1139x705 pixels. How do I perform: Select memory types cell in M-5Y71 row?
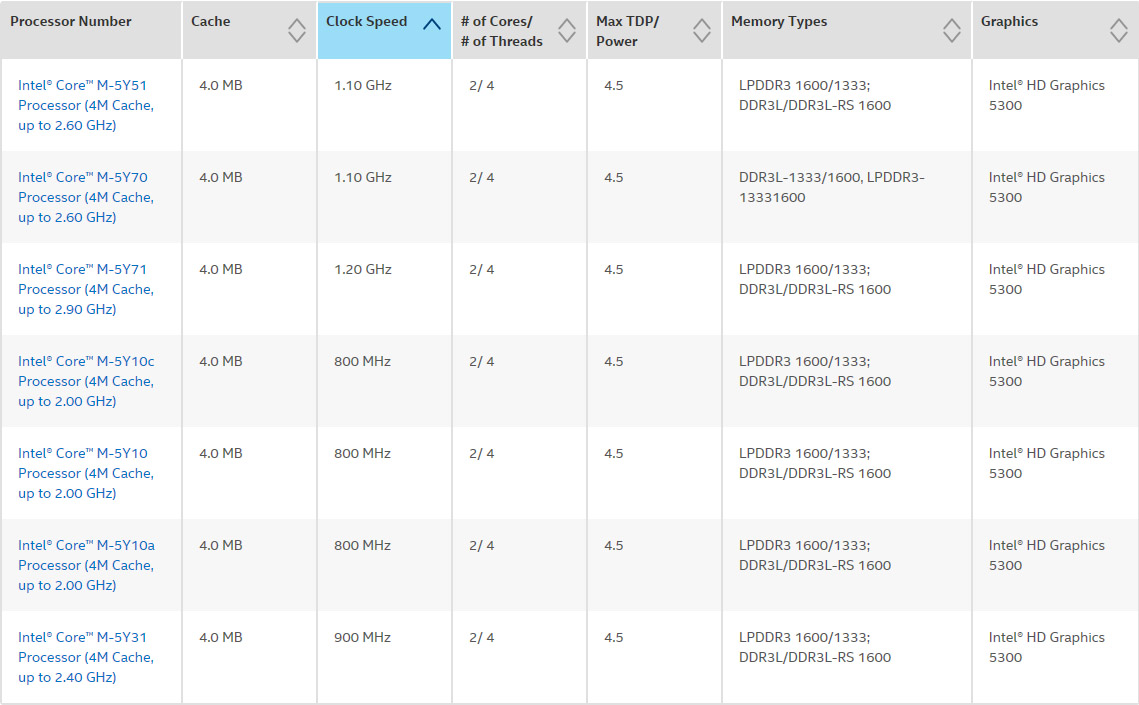click(815, 280)
